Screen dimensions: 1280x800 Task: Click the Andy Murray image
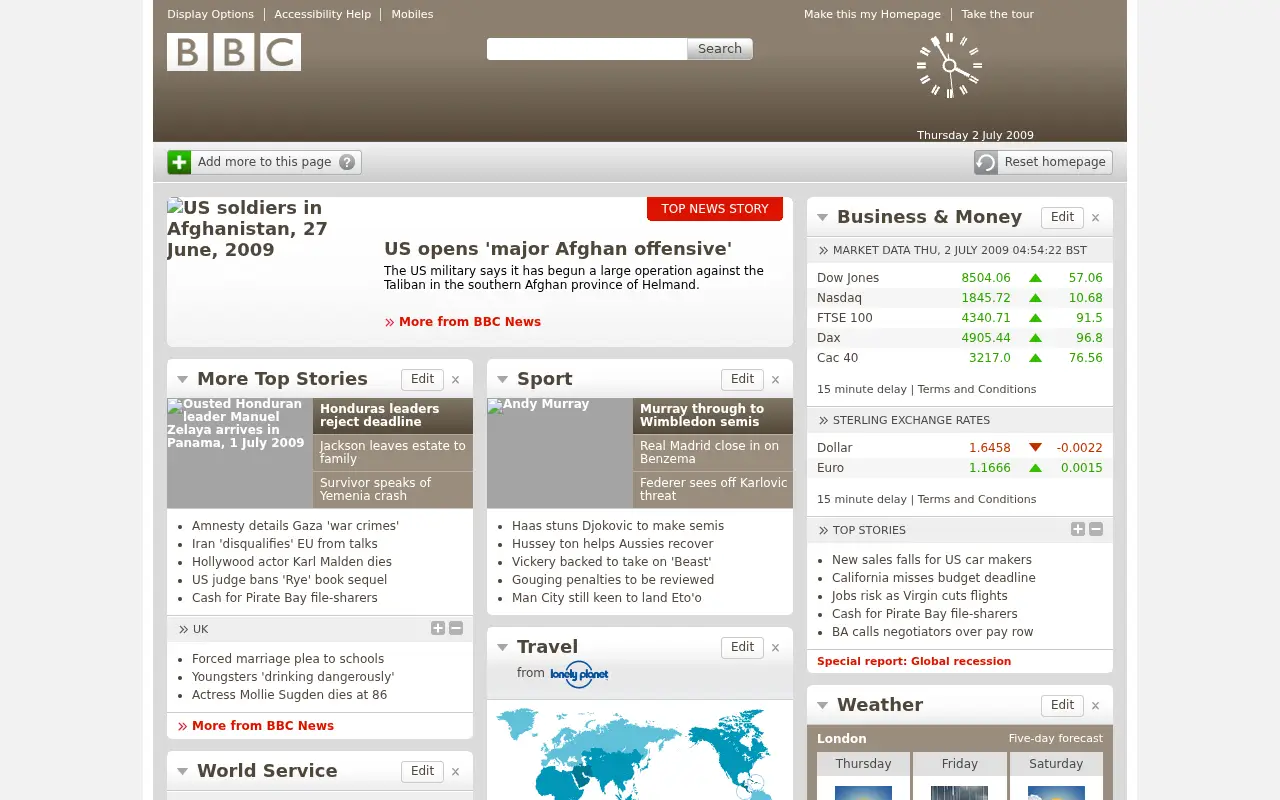click(560, 453)
